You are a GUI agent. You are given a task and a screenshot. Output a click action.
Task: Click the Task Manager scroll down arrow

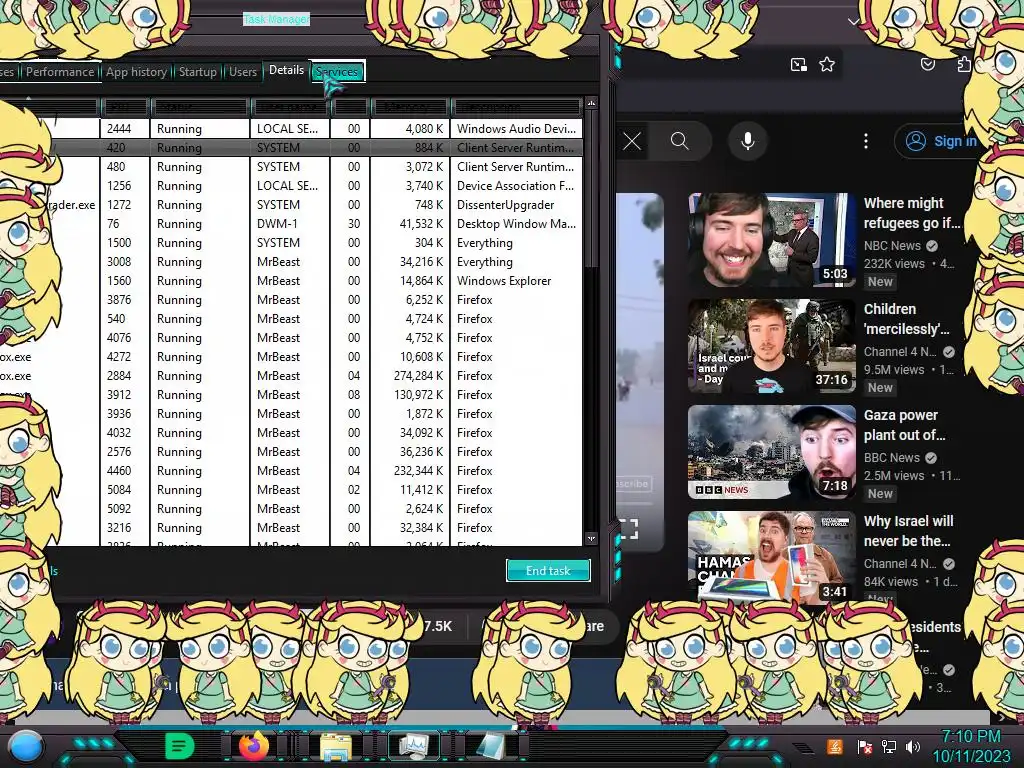point(591,539)
